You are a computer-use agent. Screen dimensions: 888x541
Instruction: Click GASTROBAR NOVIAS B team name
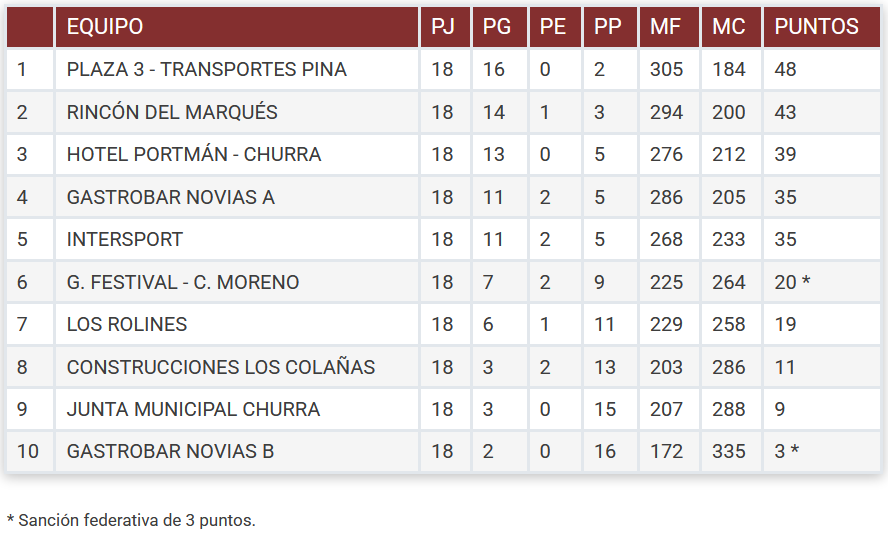pos(170,452)
